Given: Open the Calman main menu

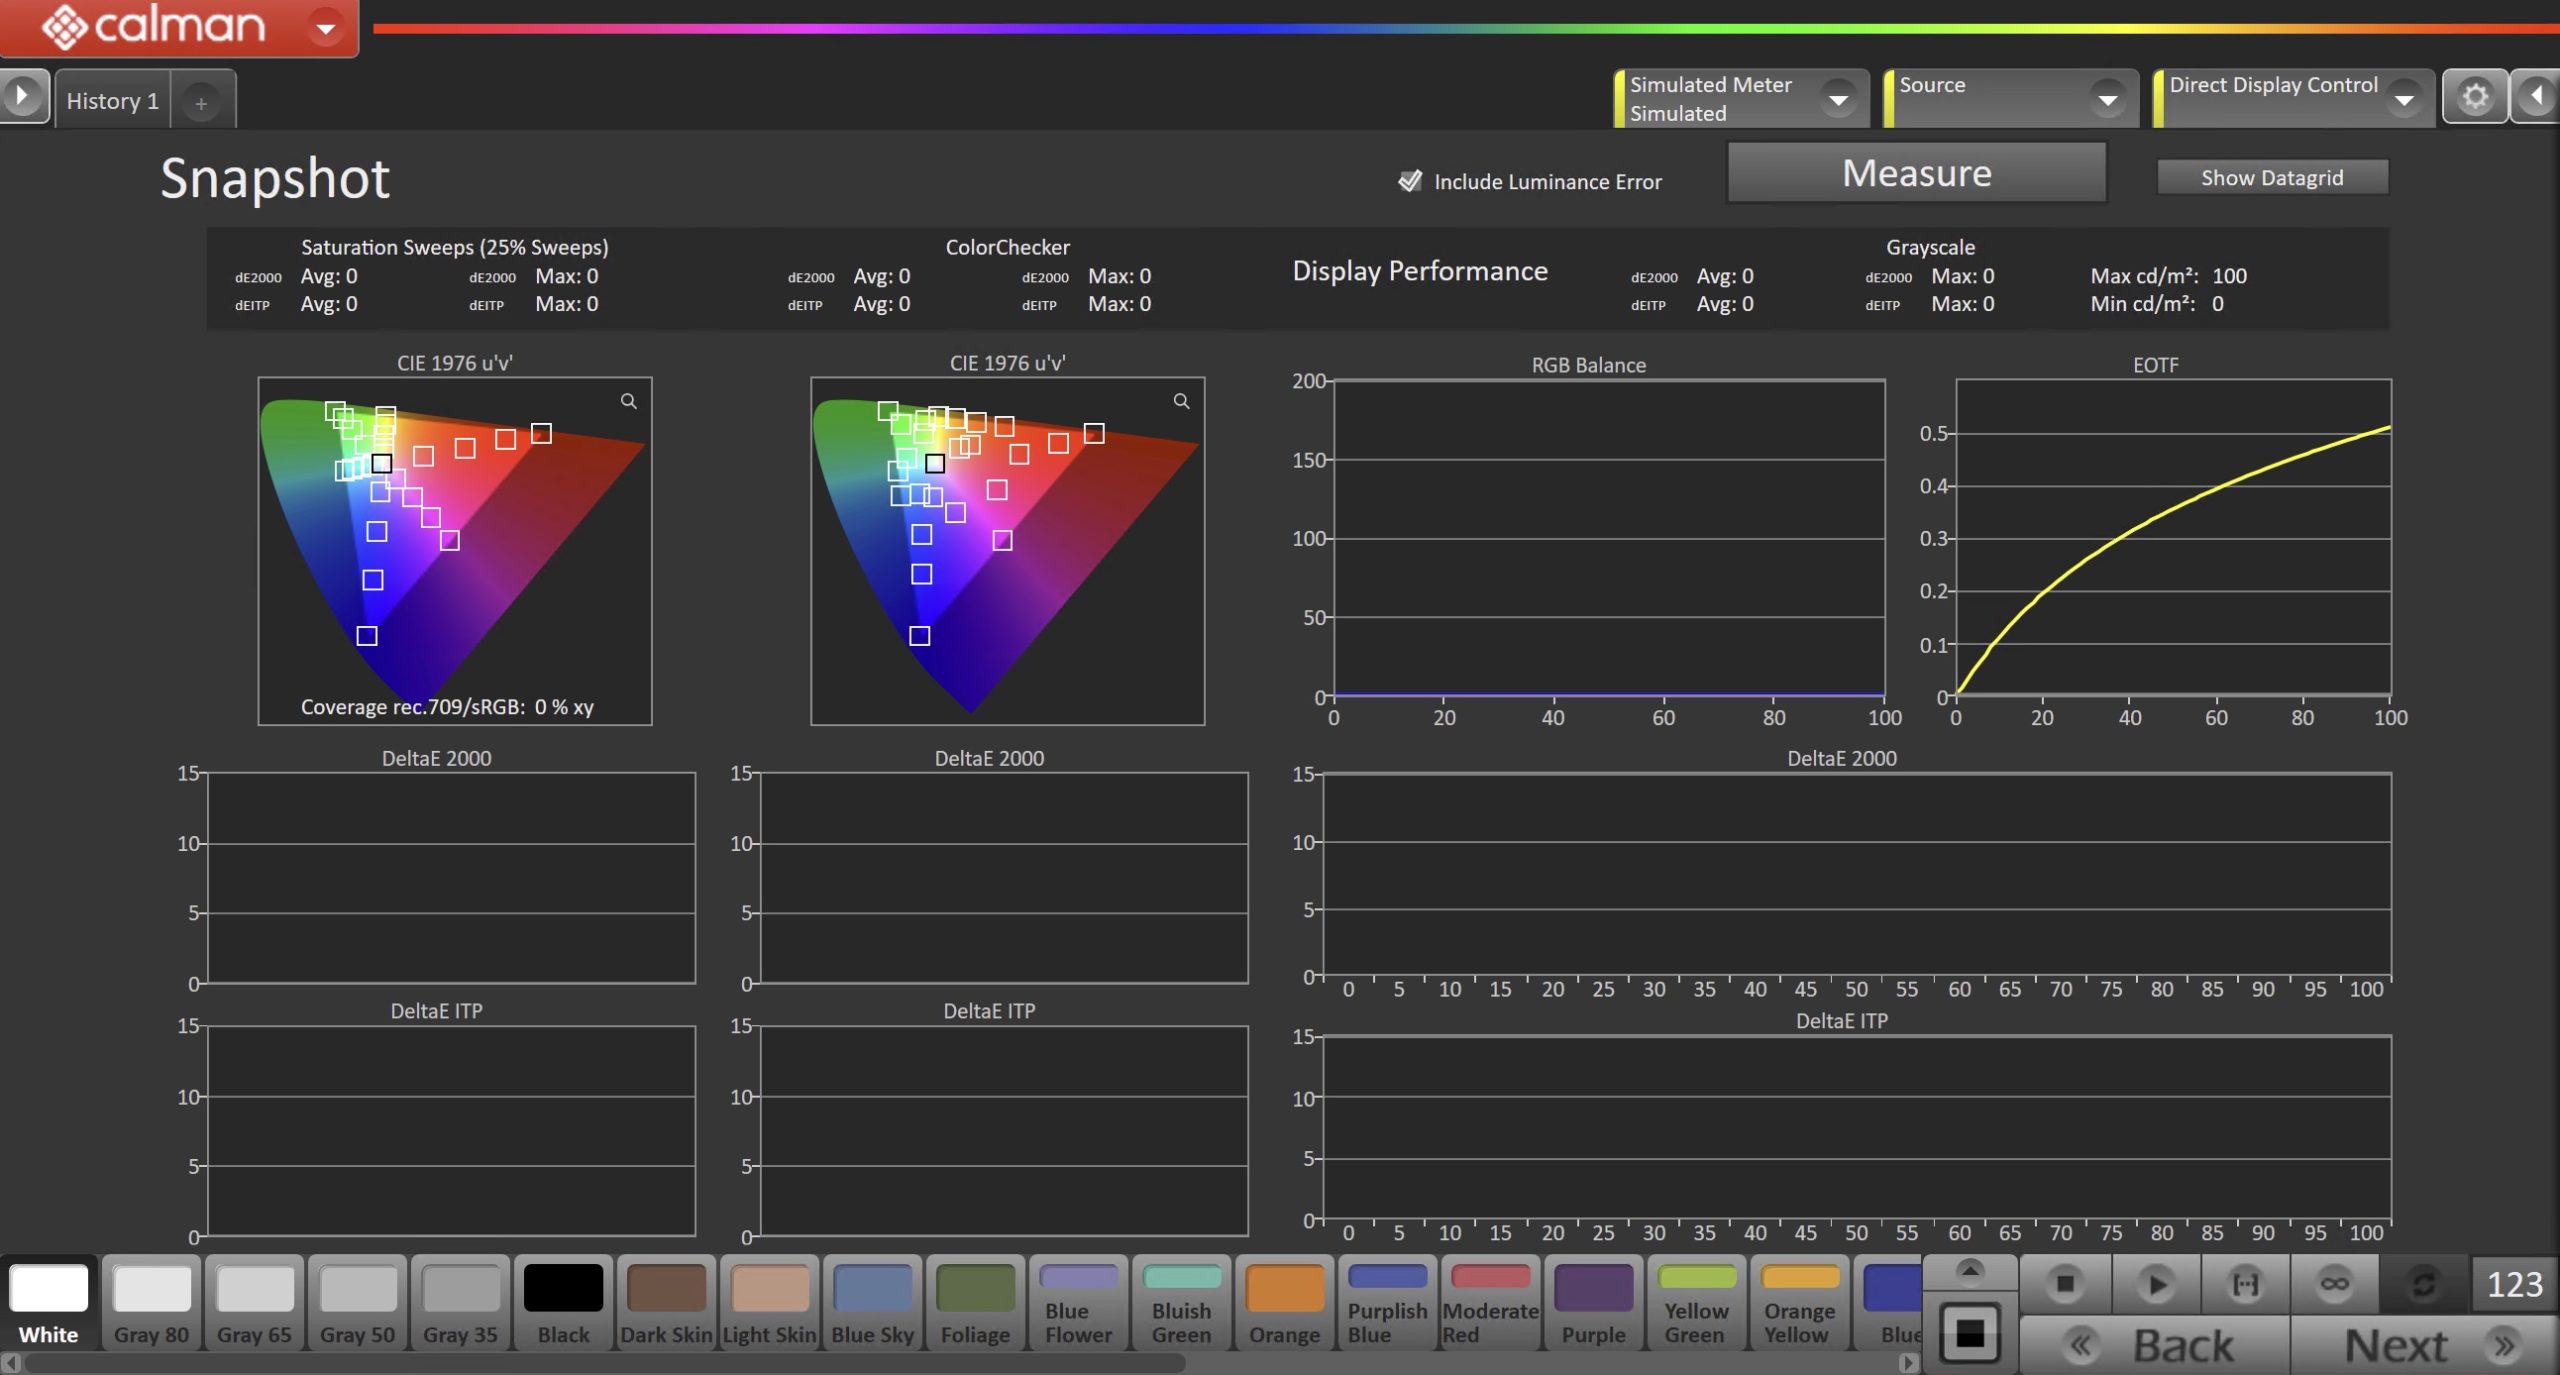Looking at the screenshot, I should coord(325,28).
